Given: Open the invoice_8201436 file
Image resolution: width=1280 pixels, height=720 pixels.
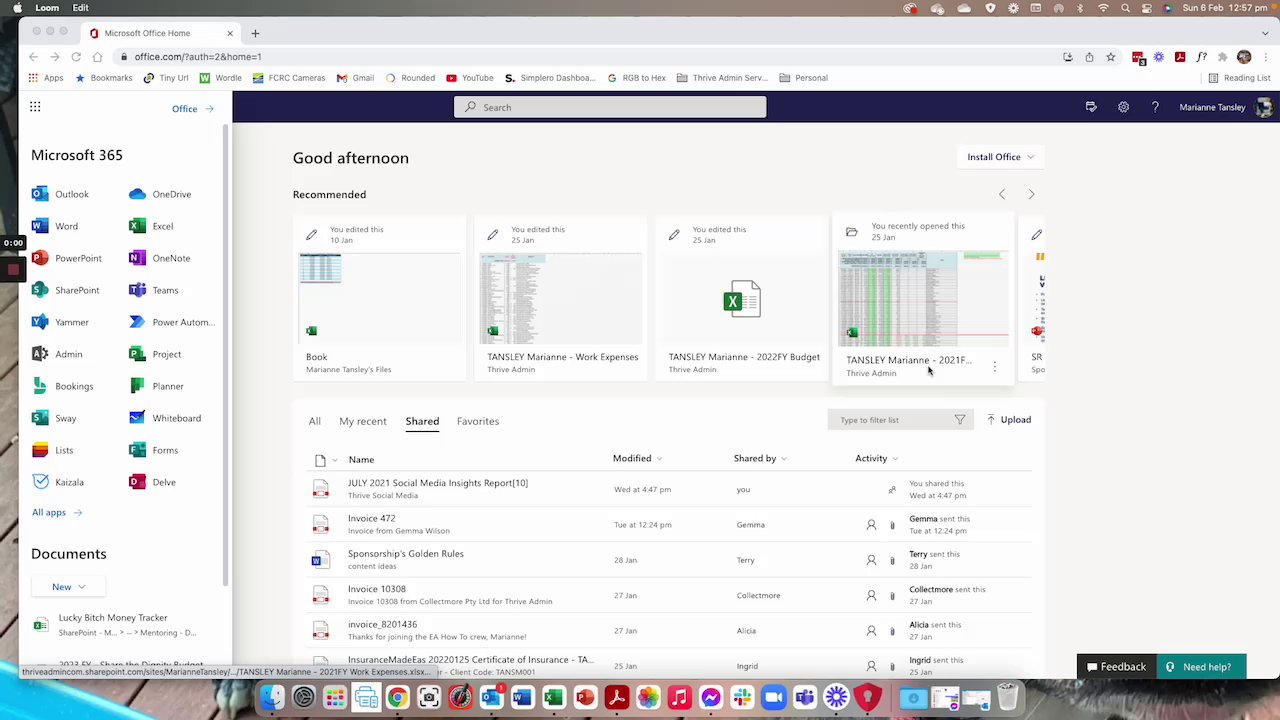Looking at the screenshot, I should [x=383, y=624].
